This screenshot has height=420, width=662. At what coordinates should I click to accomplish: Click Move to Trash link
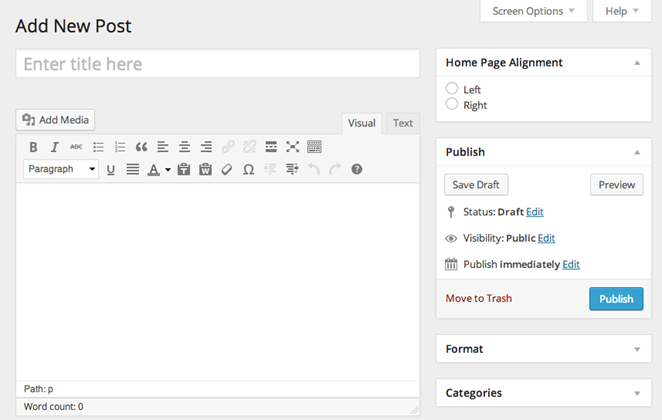click(x=479, y=298)
